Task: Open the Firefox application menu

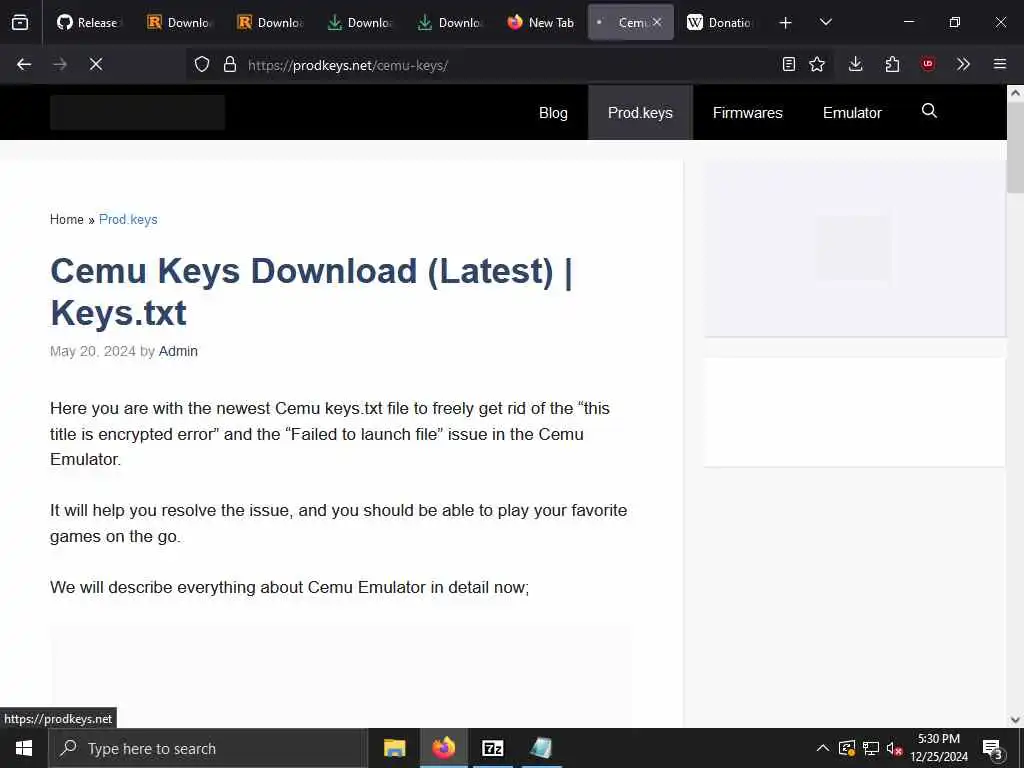Action: tap(1000, 64)
